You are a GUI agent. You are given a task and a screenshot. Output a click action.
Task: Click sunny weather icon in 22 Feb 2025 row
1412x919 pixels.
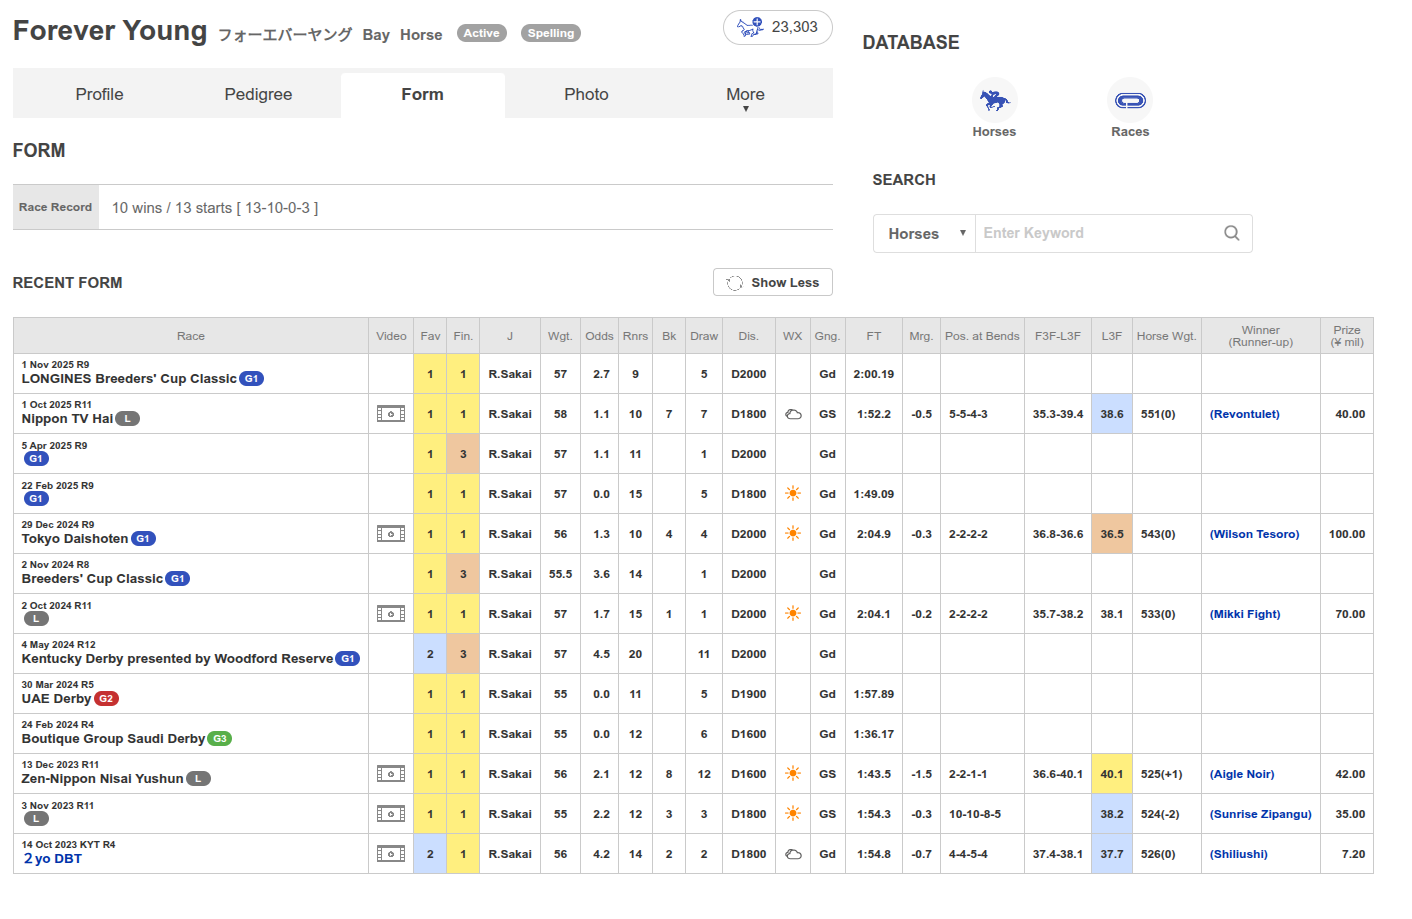tap(793, 494)
